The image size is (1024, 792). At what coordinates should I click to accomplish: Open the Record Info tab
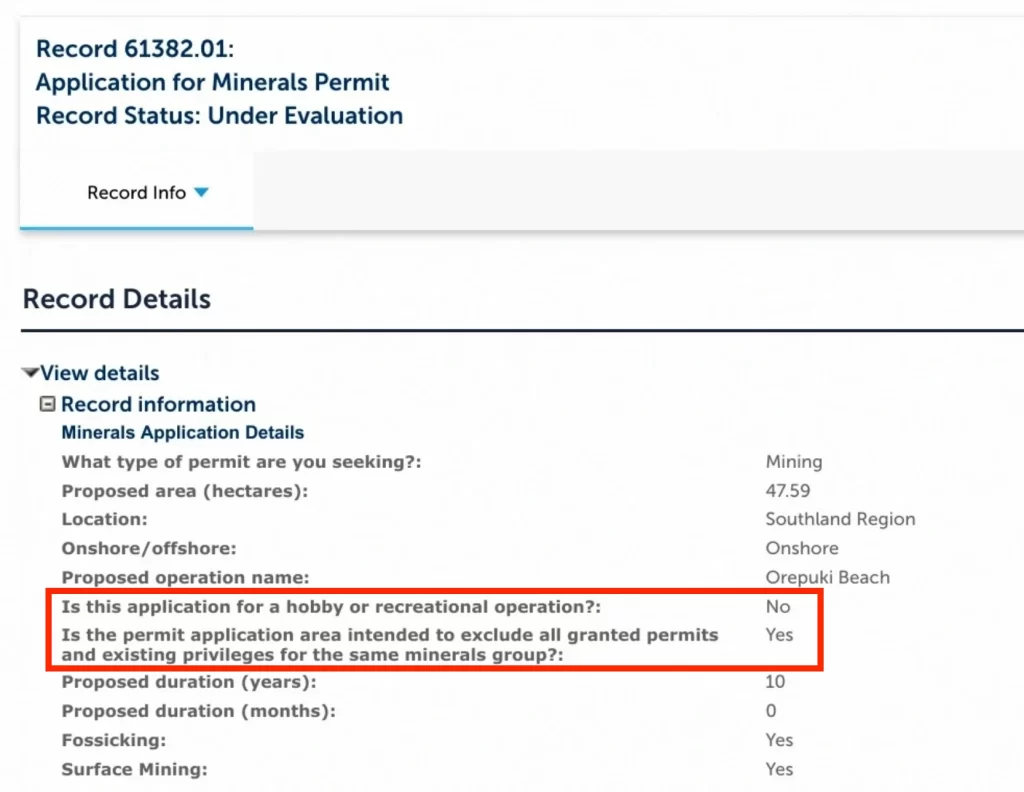tap(136, 193)
